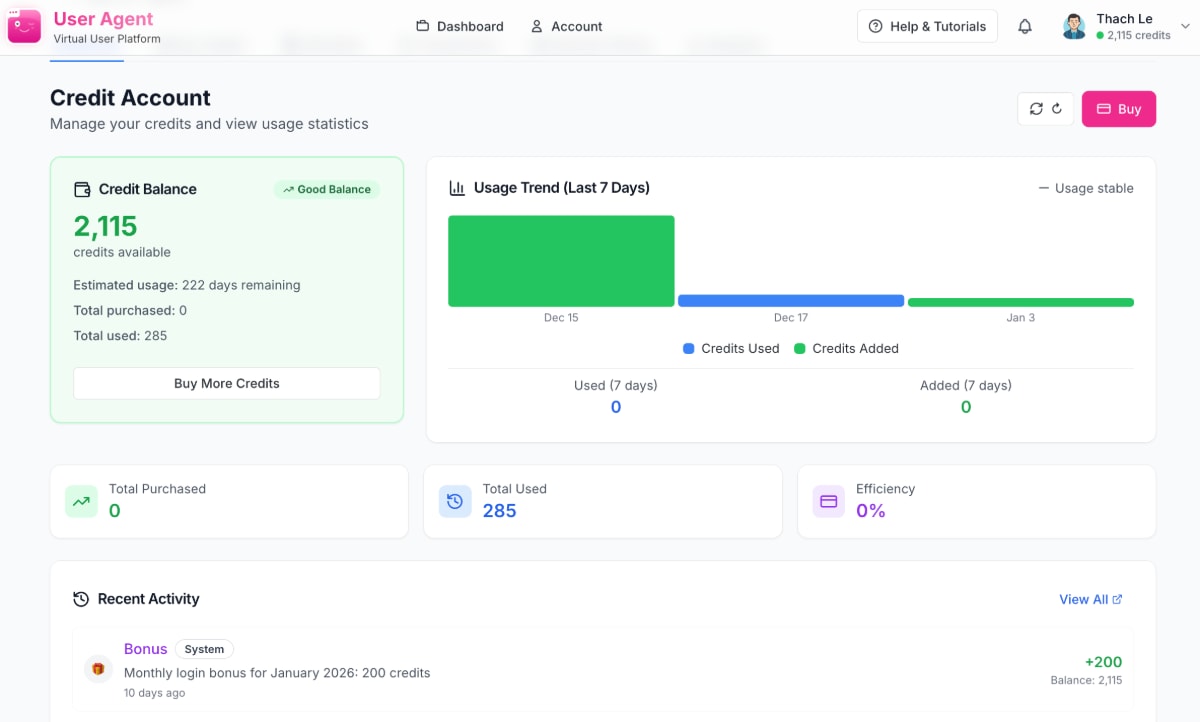The height and width of the screenshot is (722, 1200).
Task: Click the Total Purchased growth icon
Action: point(81,501)
